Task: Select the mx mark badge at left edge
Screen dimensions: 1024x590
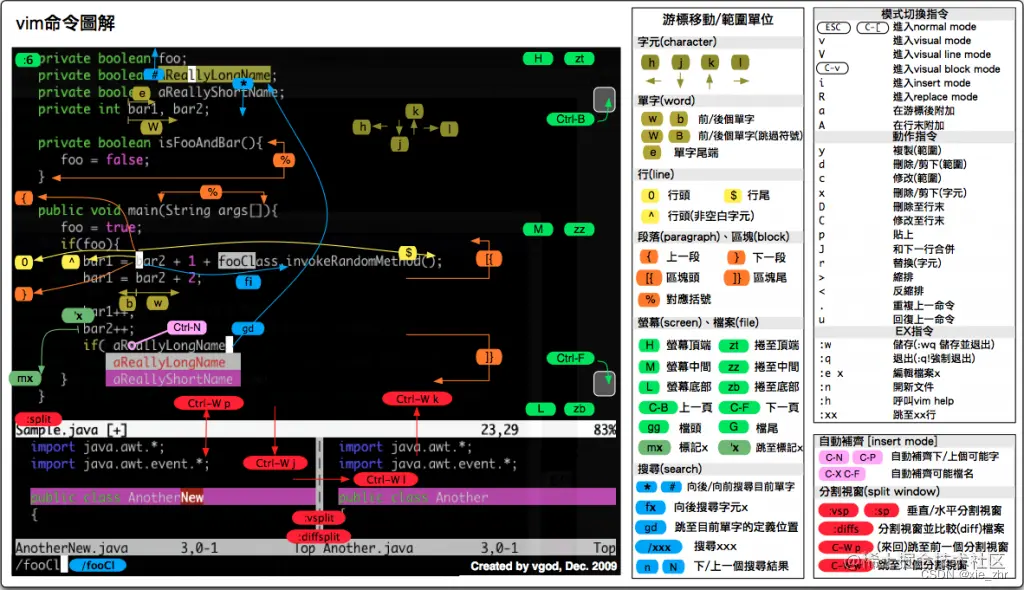Action: pyautogui.click(x=27, y=378)
